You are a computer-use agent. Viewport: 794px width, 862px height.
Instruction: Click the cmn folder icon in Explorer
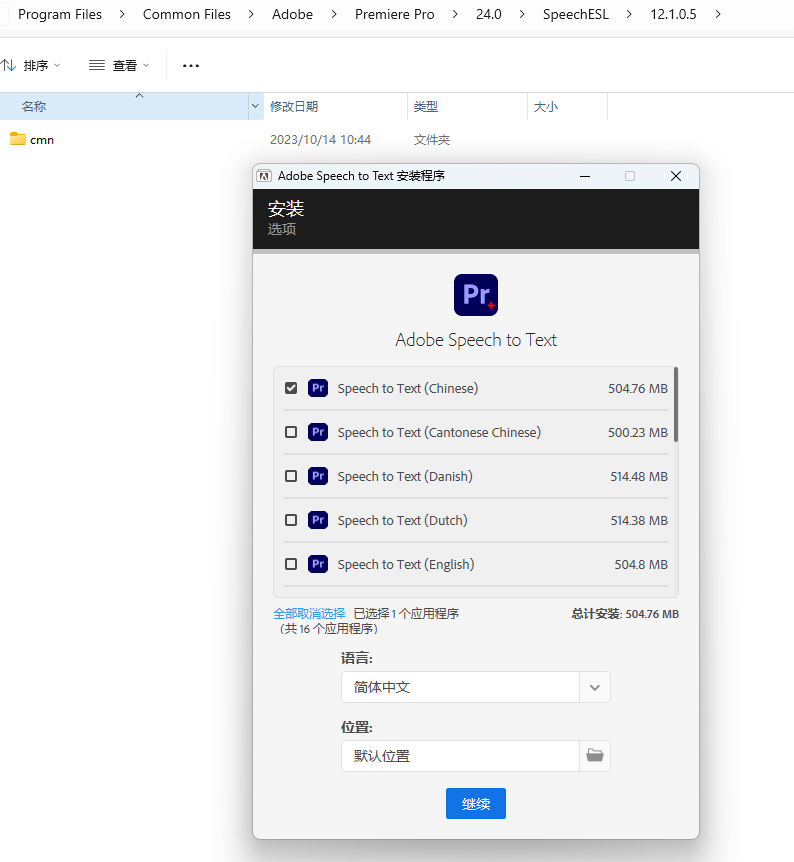18,139
